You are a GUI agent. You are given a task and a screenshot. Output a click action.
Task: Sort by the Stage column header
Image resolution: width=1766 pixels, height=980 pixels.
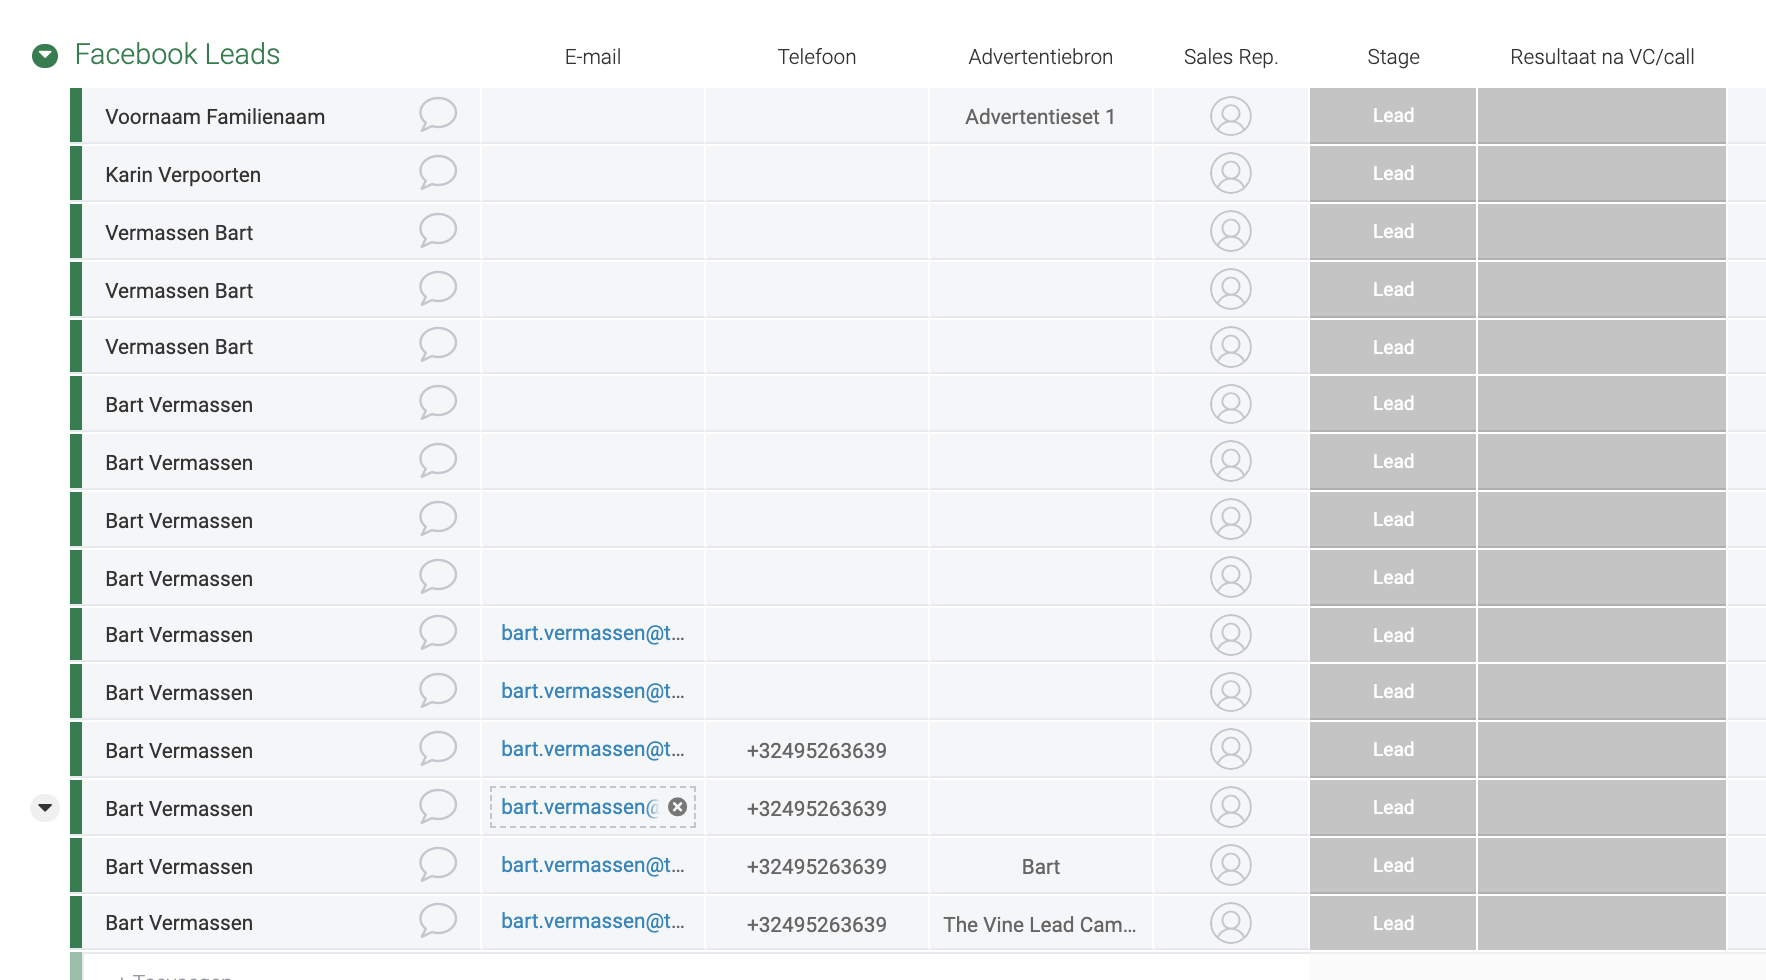pyautogui.click(x=1392, y=57)
